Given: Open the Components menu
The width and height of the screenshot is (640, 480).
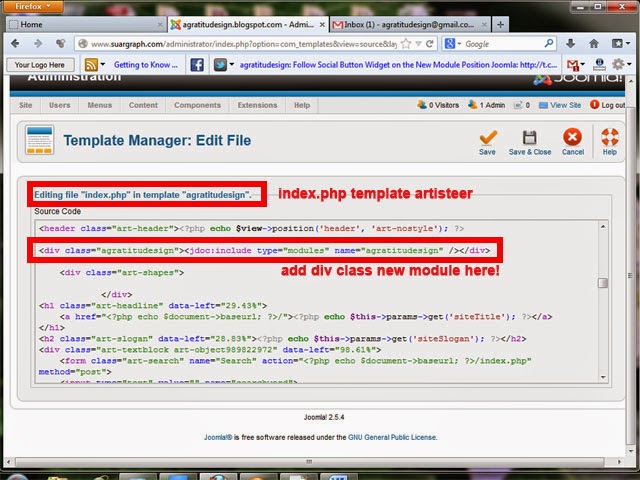Looking at the screenshot, I should pyautogui.click(x=197, y=105).
